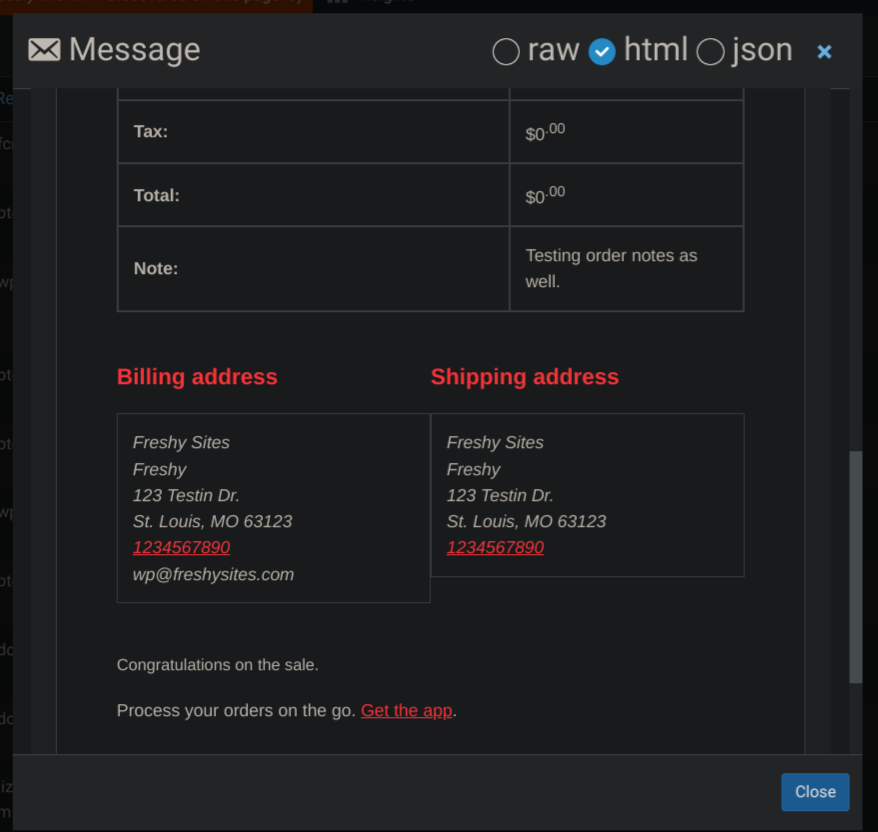Select the raw view radio button
Viewport: 878px width, 832px height.
505,50
